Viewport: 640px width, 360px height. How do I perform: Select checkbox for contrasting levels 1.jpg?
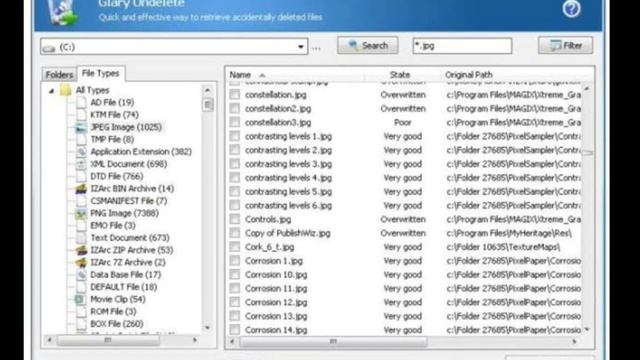click(235, 136)
